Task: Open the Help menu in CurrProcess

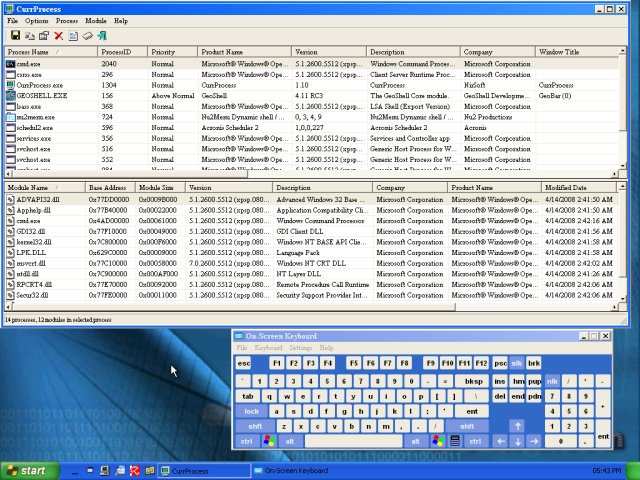Action: point(121,21)
